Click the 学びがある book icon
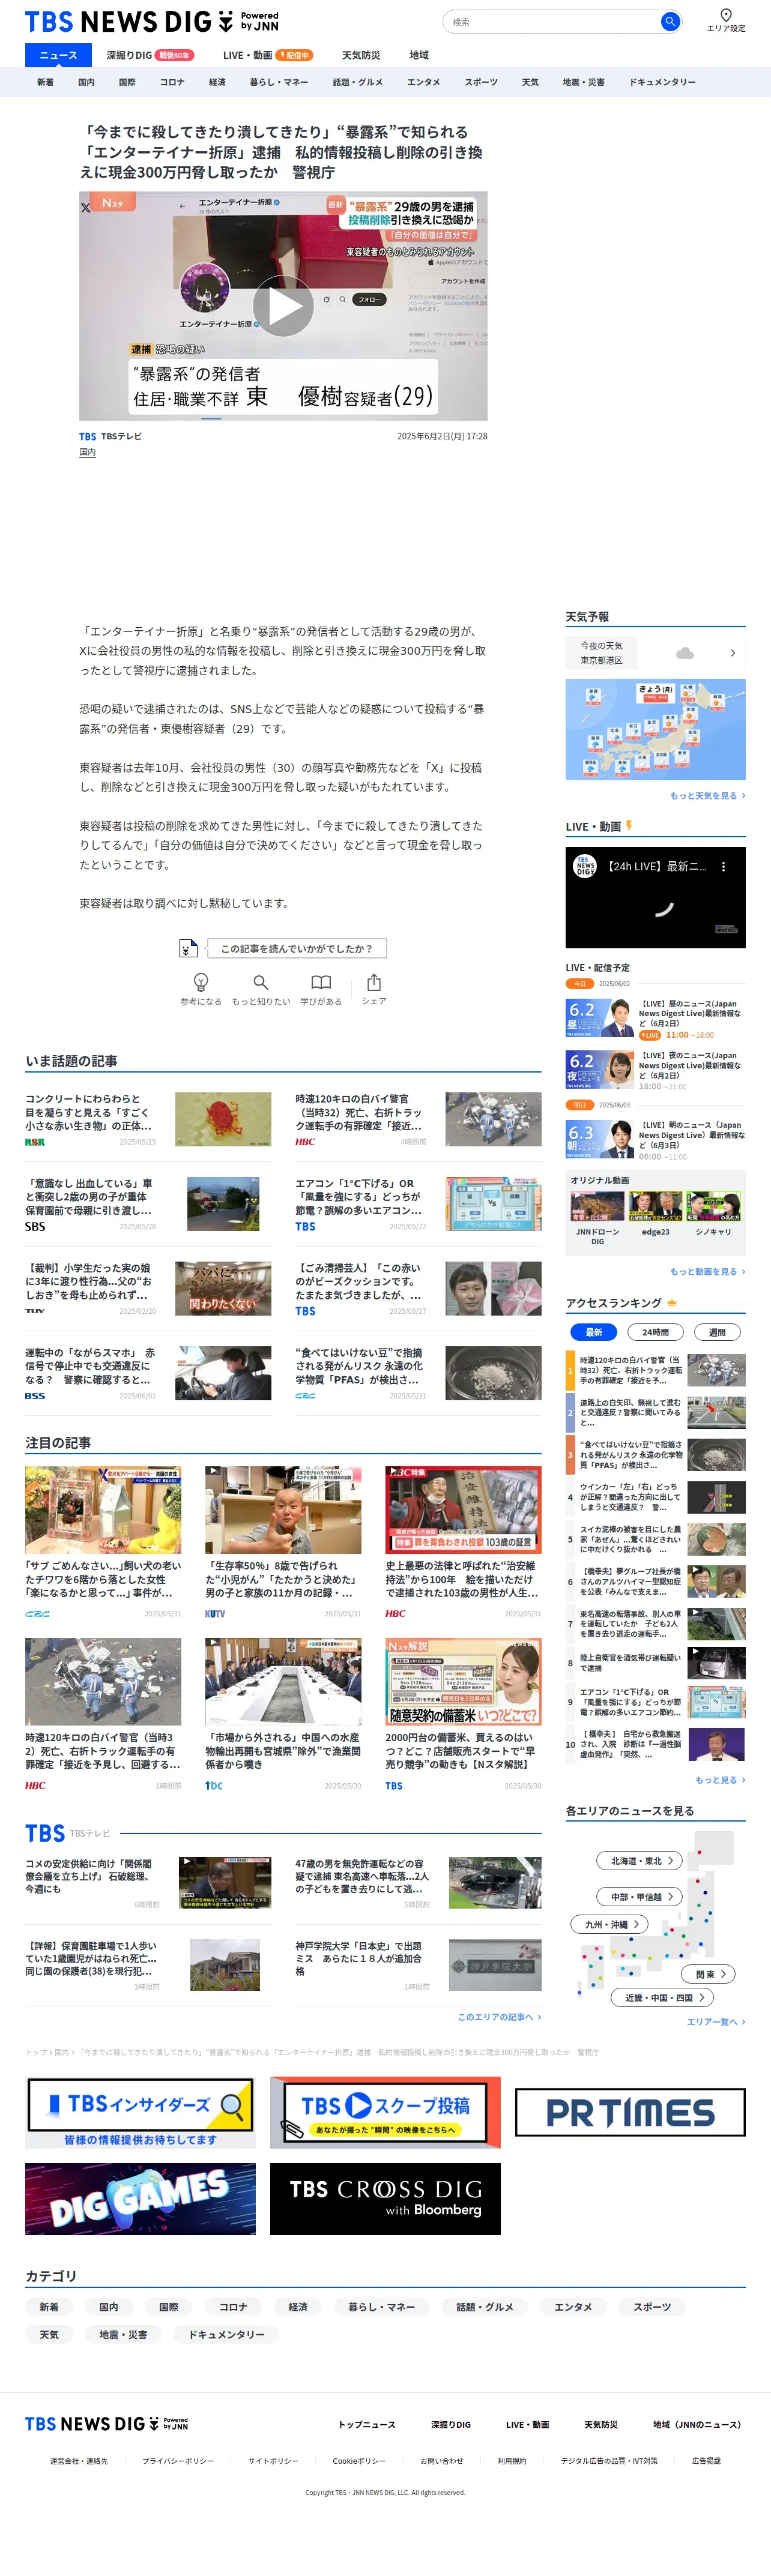Image resolution: width=771 pixels, height=2576 pixels. click(320, 982)
